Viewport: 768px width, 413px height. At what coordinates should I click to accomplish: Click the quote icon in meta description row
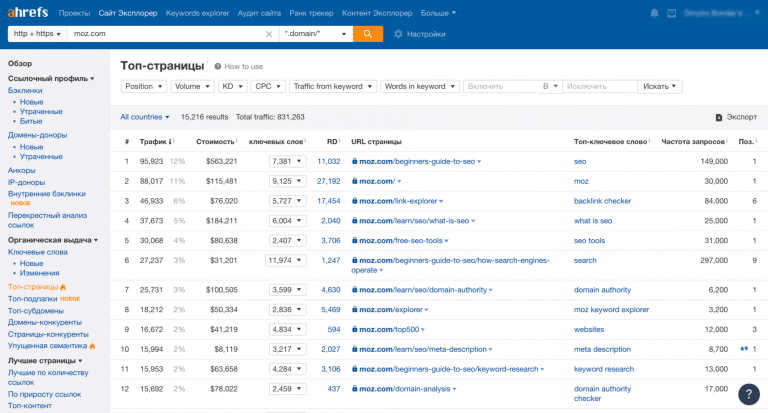pyautogui.click(x=744, y=349)
